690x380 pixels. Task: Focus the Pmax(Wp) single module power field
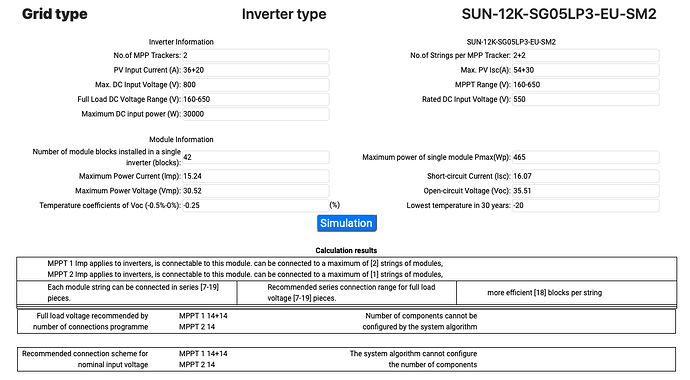point(586,157)
